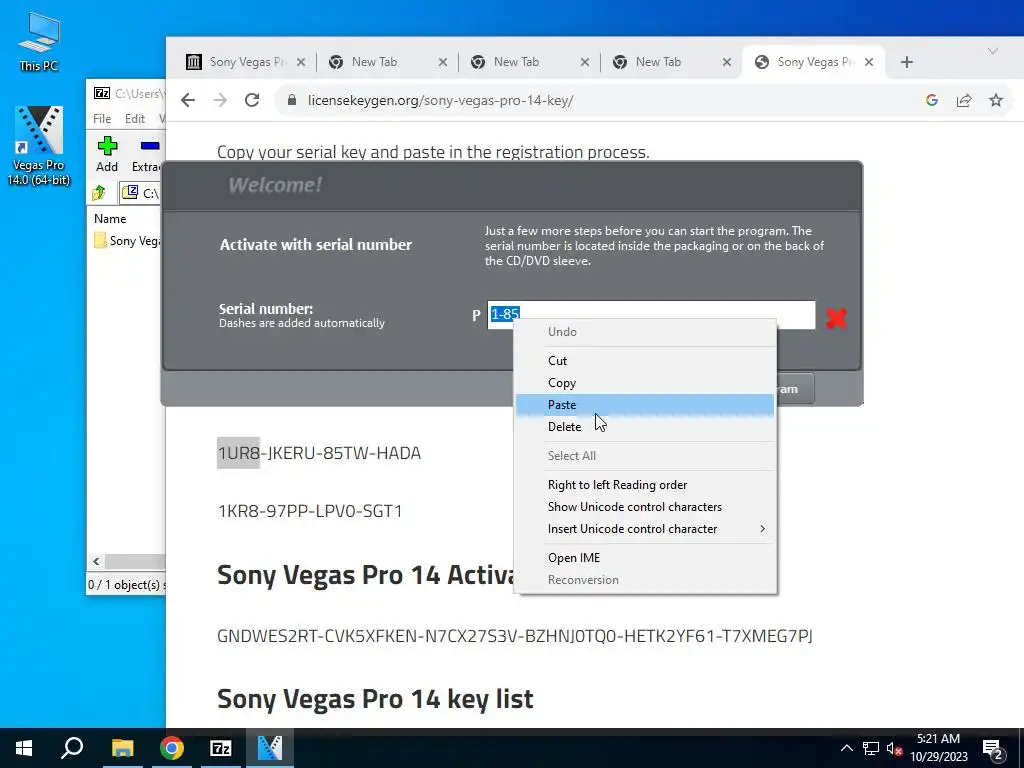
Task: Click the muted volume tray icon
Action: click(x=894, y=748)
